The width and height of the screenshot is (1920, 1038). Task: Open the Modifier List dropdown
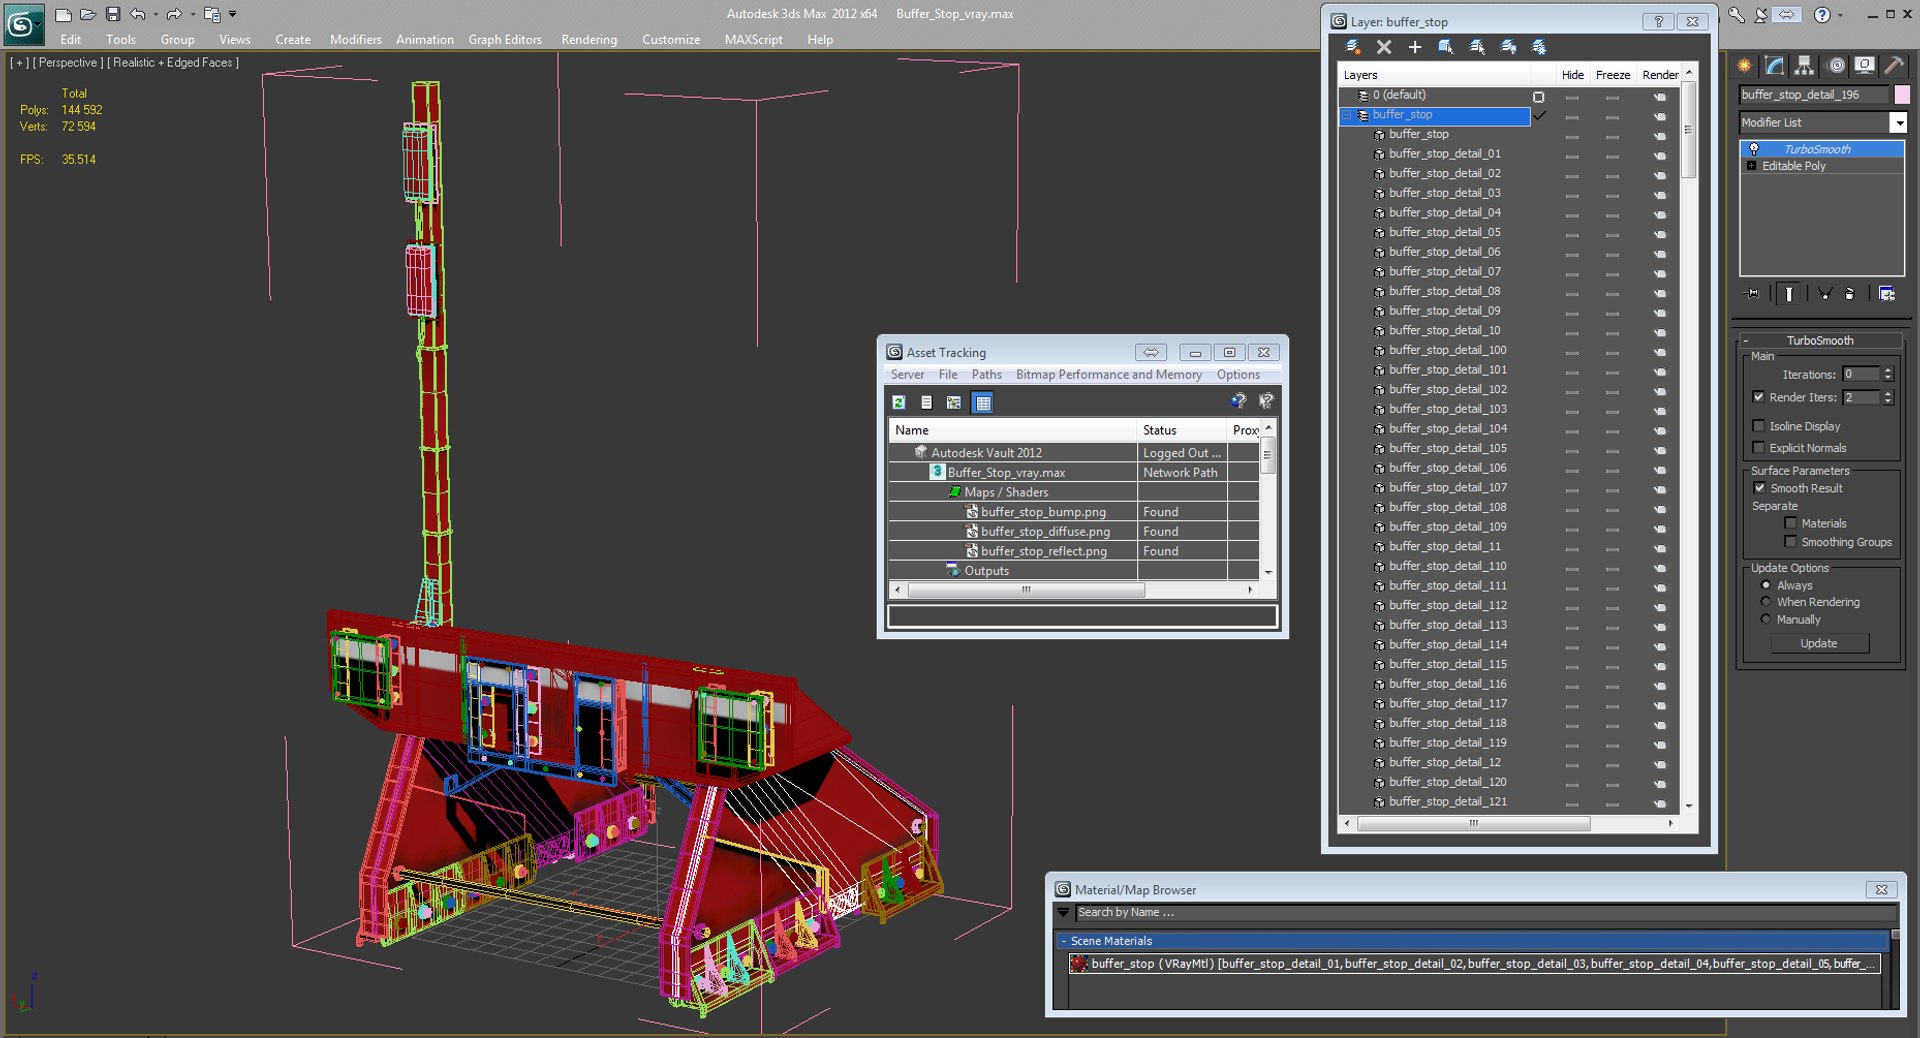click(1897, 122)
